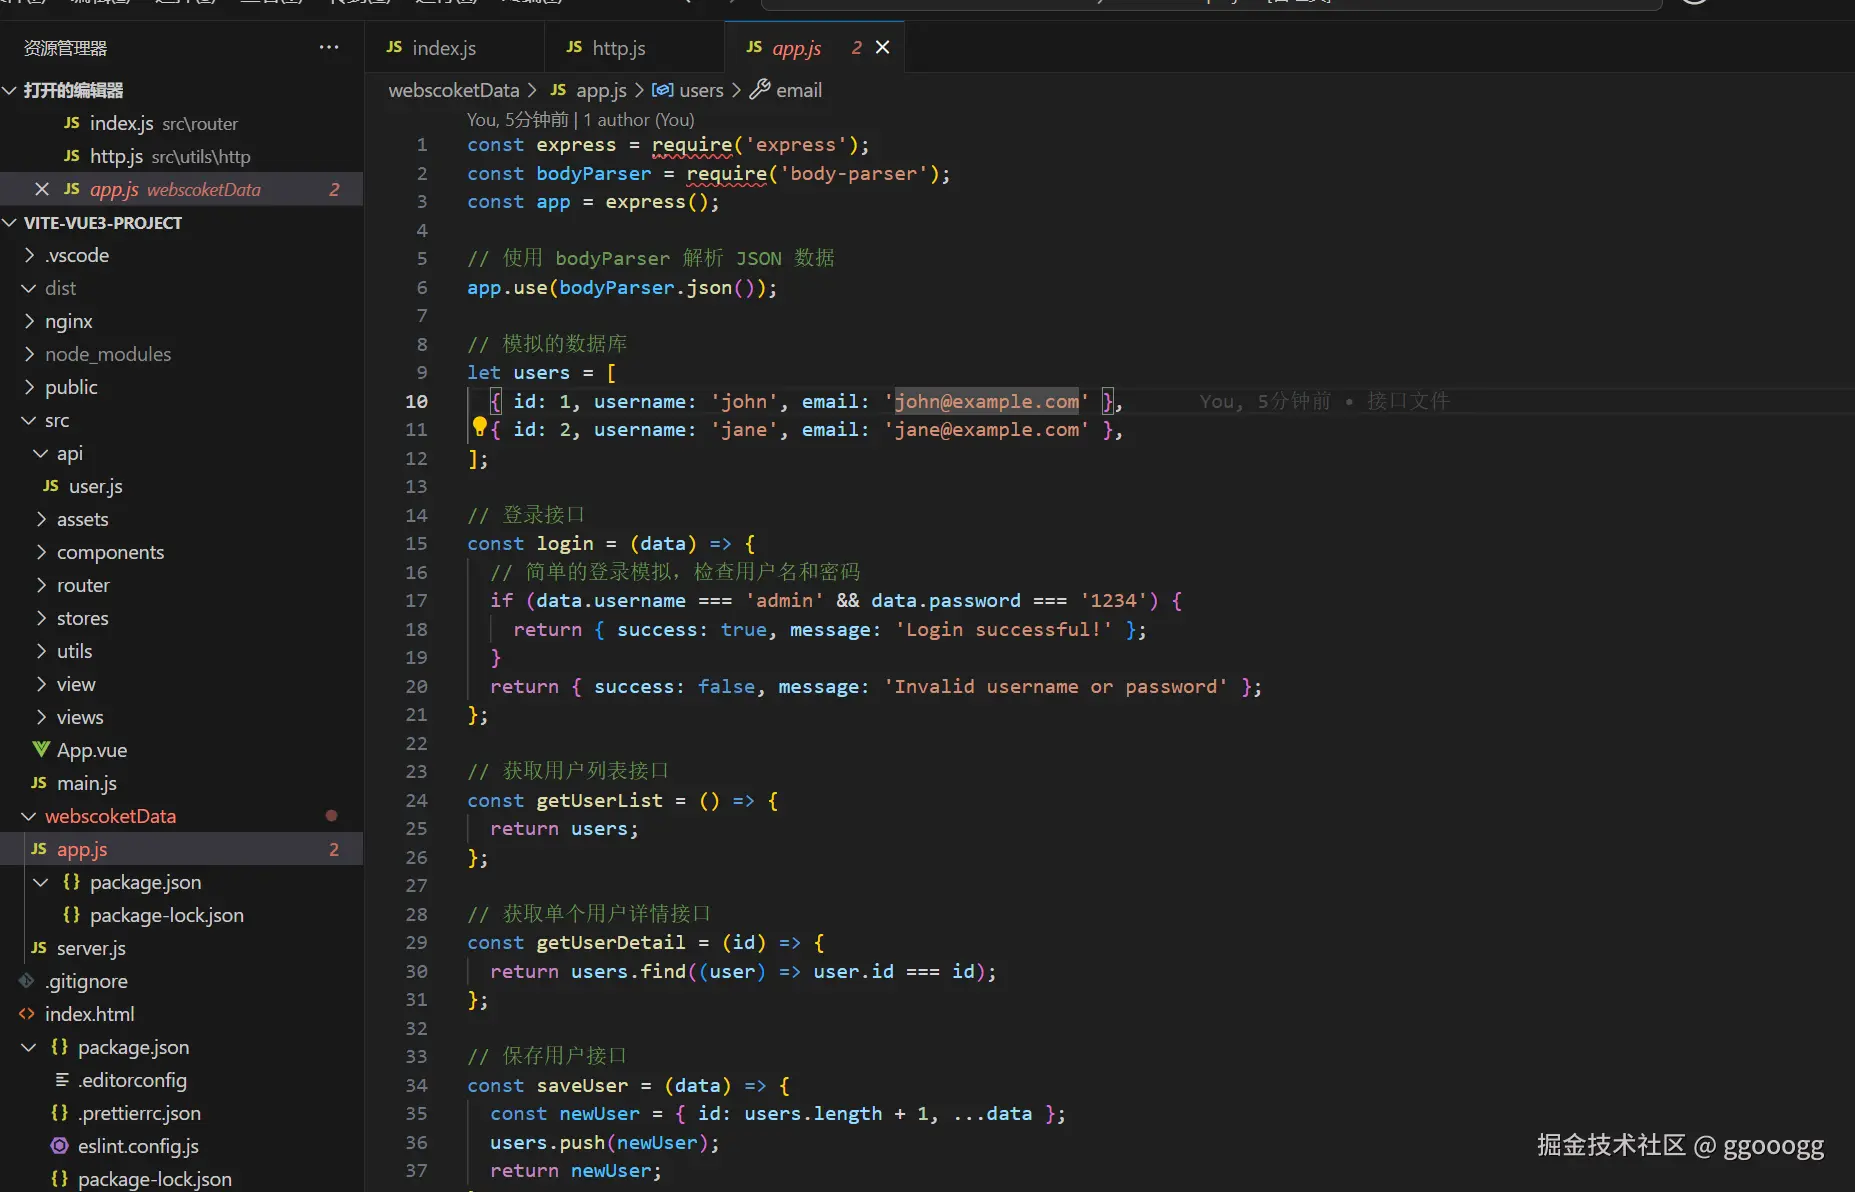
Task: Open index.html file in explorer
Action: point(89,1014)
